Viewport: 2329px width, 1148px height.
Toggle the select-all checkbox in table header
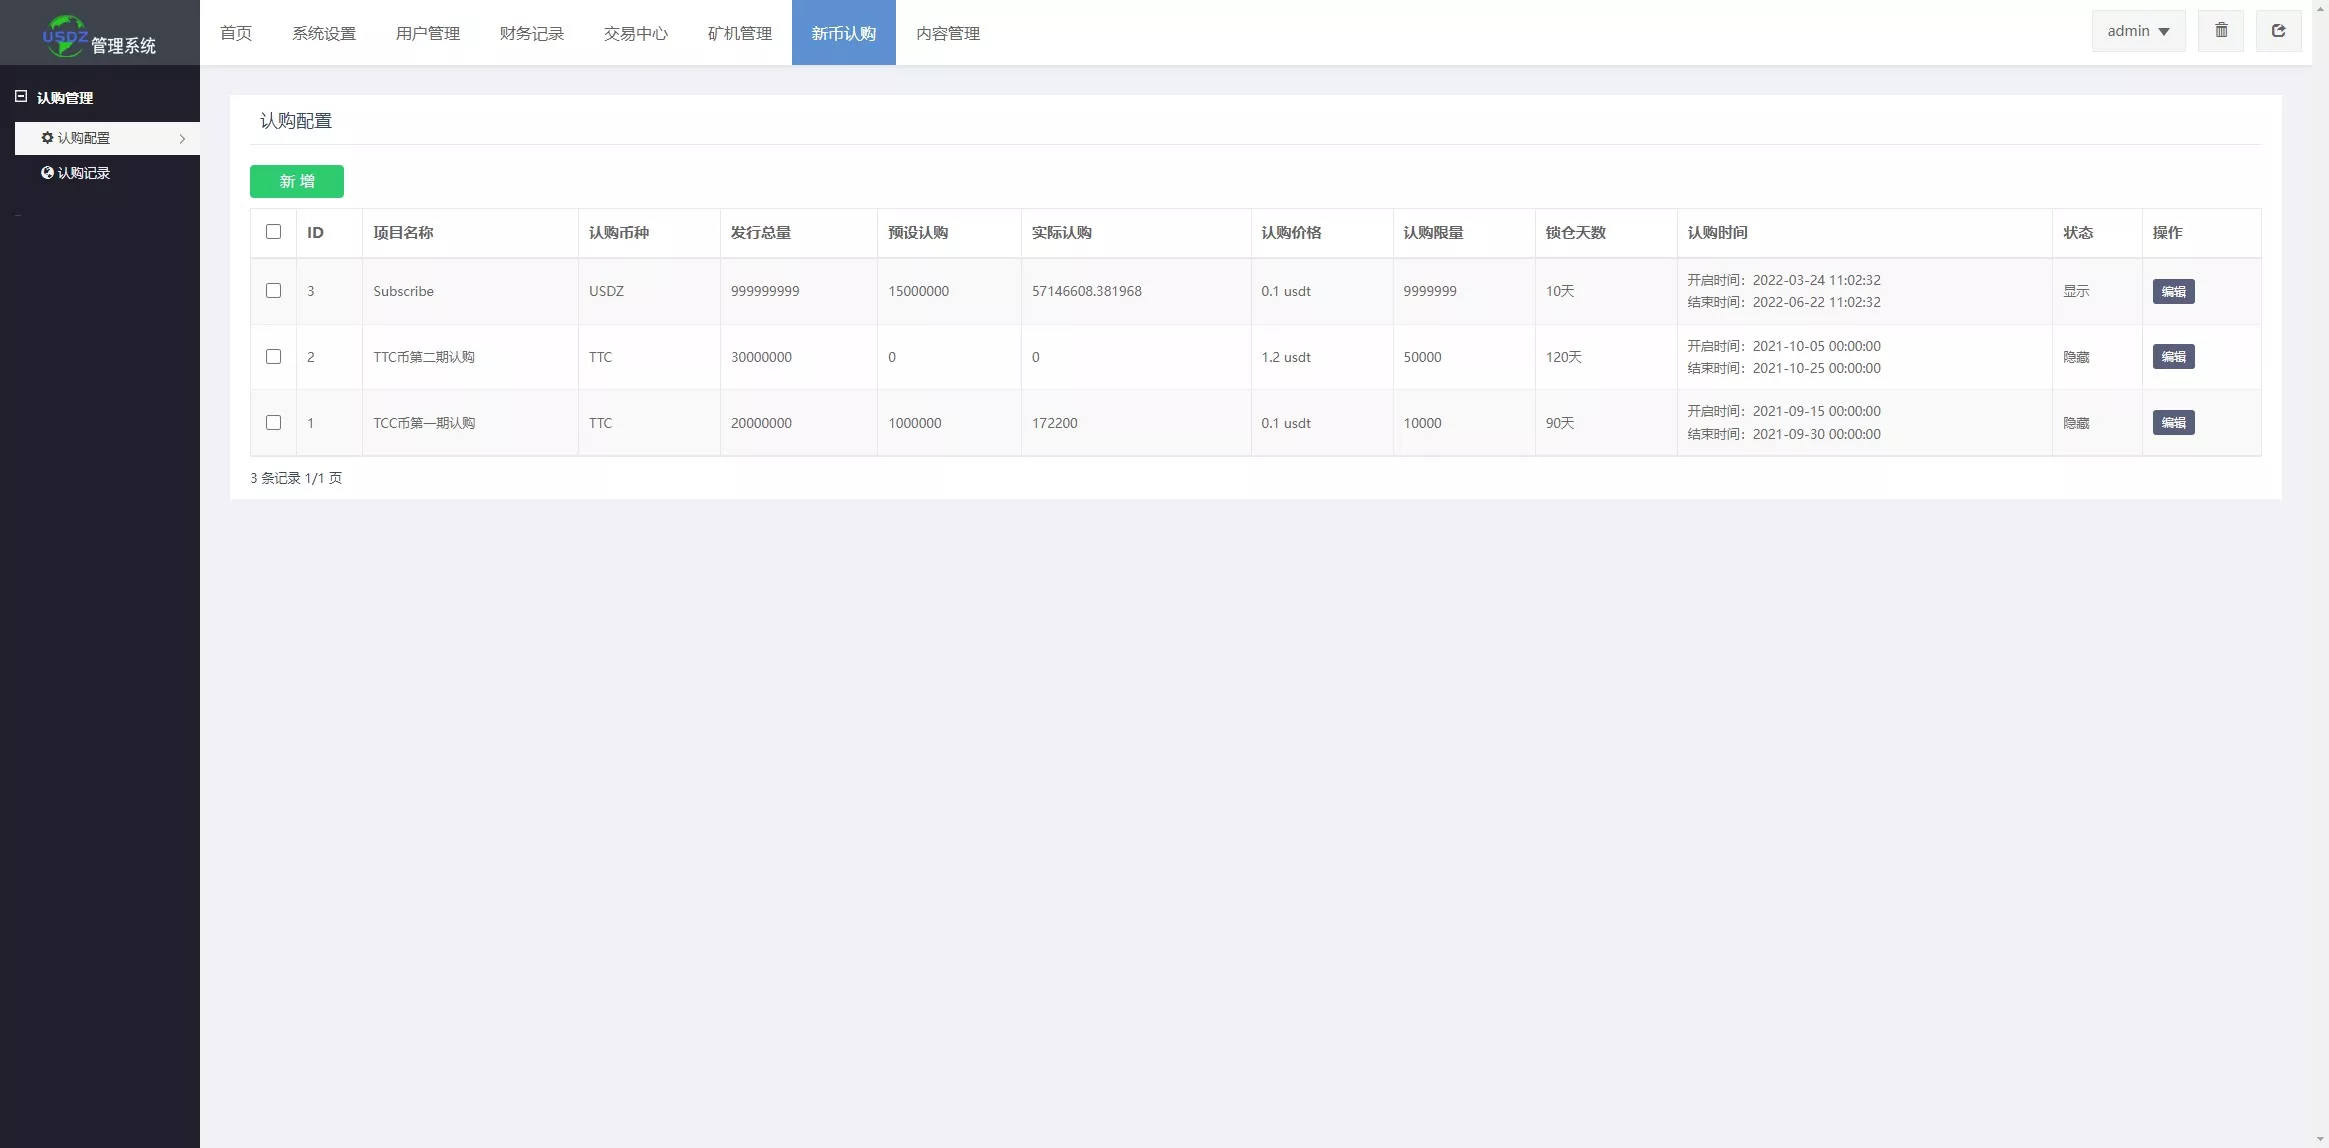click(x=273, y=232)
